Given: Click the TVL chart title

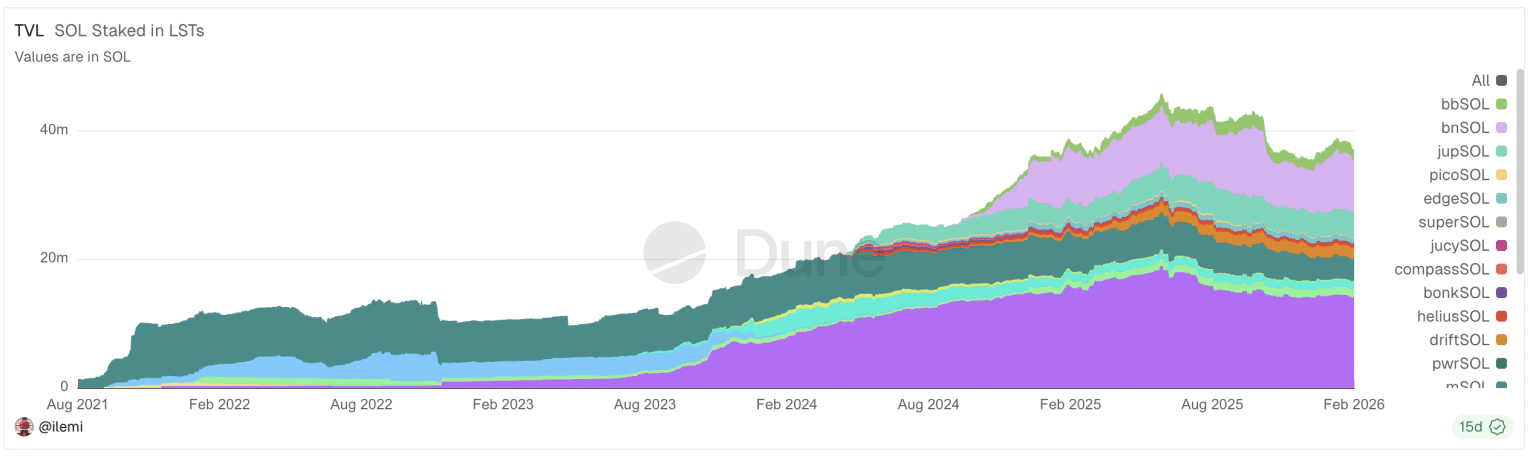Looking at the screenshot, I should tap(29, 31).
